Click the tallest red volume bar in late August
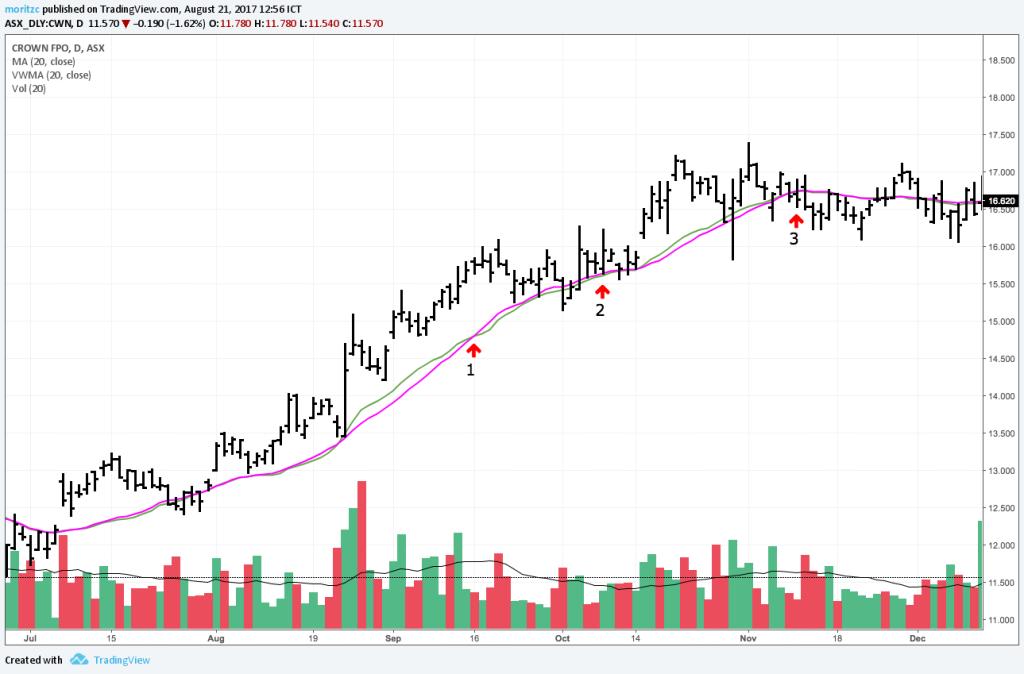This screenshot has height=674, width=1024. tap(362, 555)
